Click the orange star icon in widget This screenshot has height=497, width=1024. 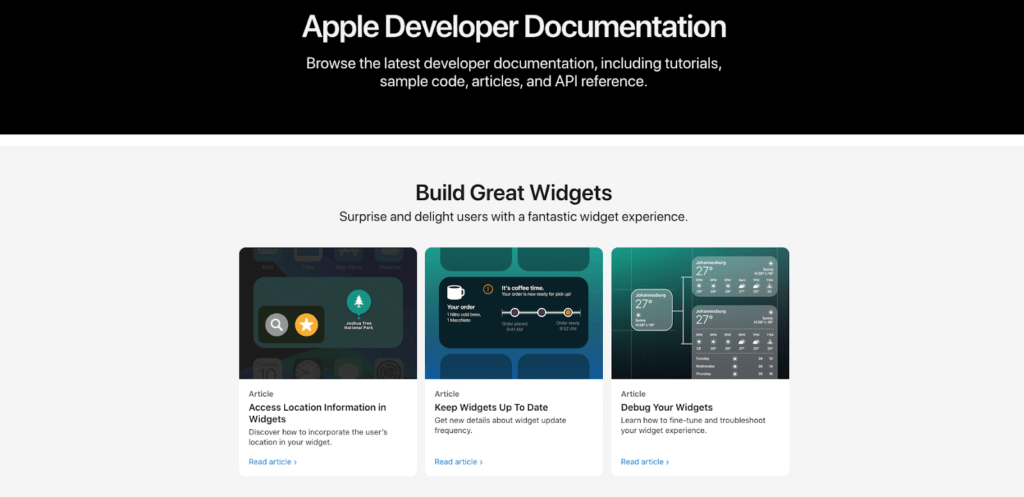(x=306, y=324)
